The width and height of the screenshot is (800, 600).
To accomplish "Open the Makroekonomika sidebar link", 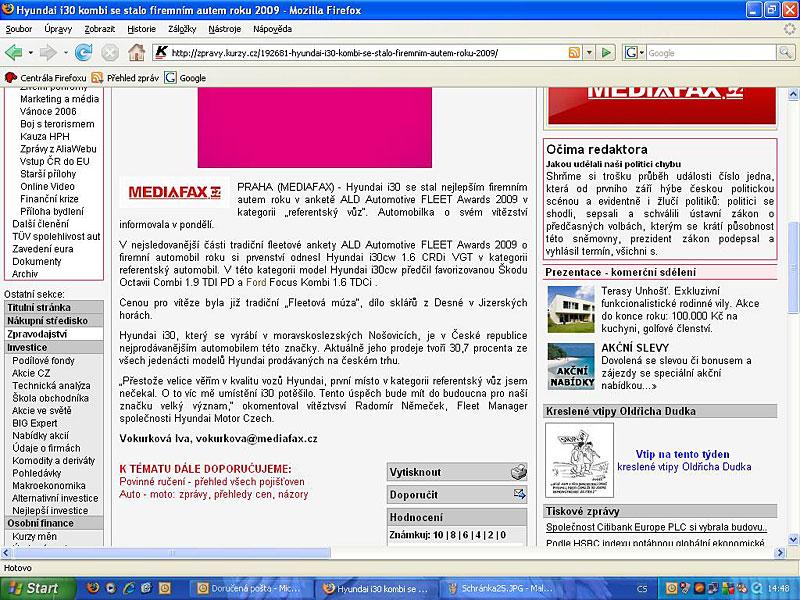I will click(49, 486).
